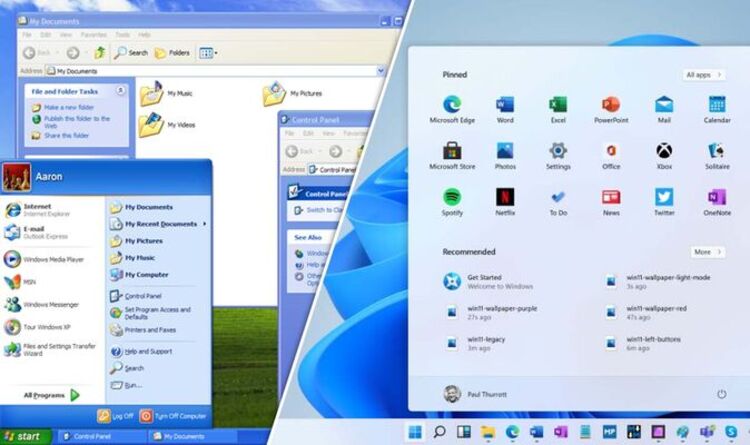Expand My Recent Documents submenu
This screenshot has width=750, height=445.
(158, 224)
